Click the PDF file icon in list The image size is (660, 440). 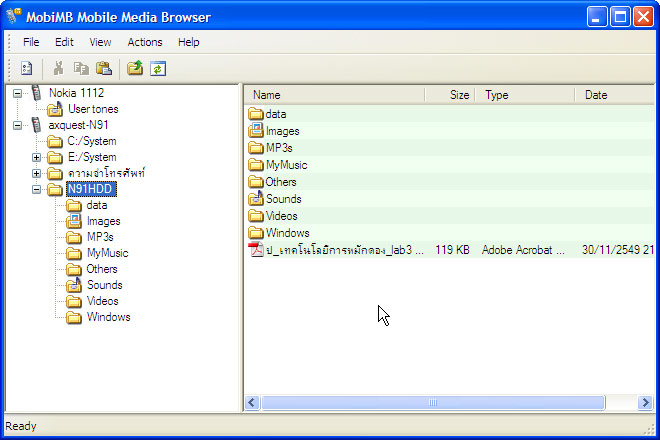[x=256, y=250]
